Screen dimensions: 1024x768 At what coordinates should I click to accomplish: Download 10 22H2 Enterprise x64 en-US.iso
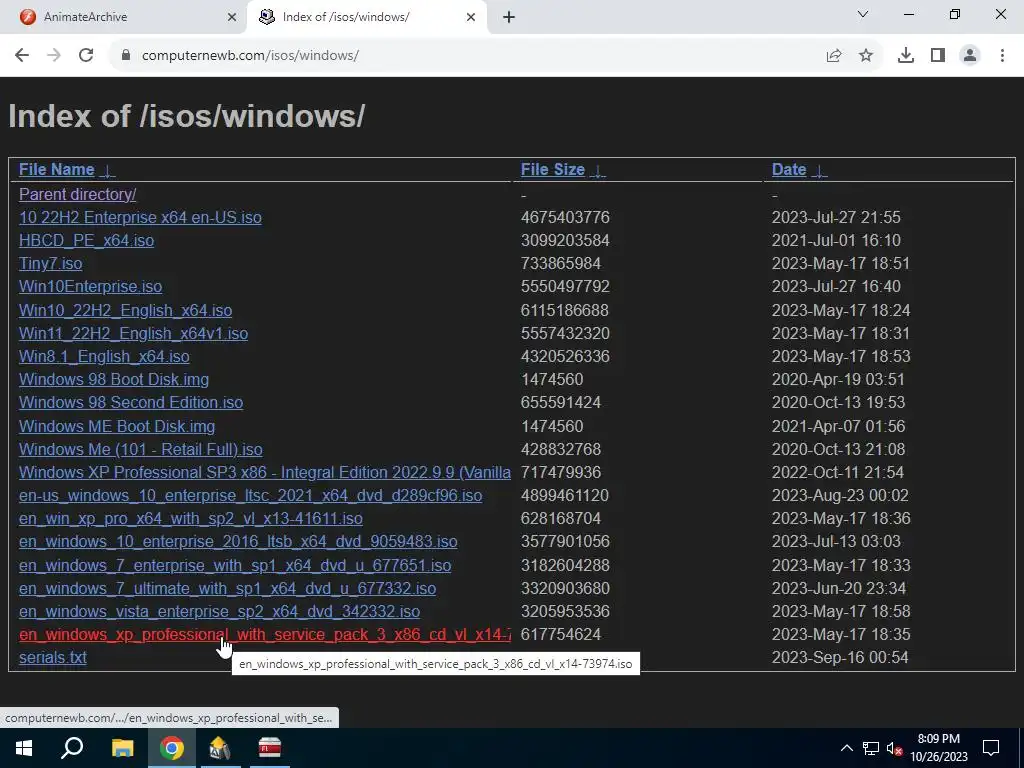point(140,217)
